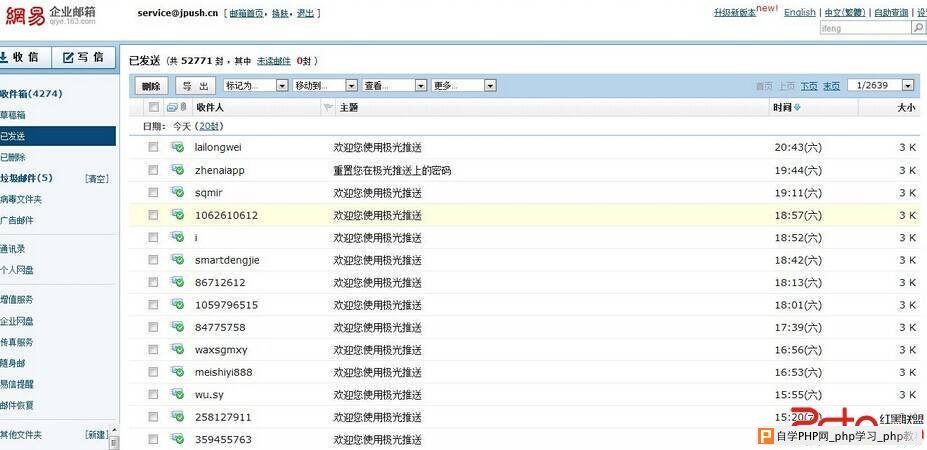Click the search magnifier icon
The image size is (927, 450).
[x=918, y=28]
